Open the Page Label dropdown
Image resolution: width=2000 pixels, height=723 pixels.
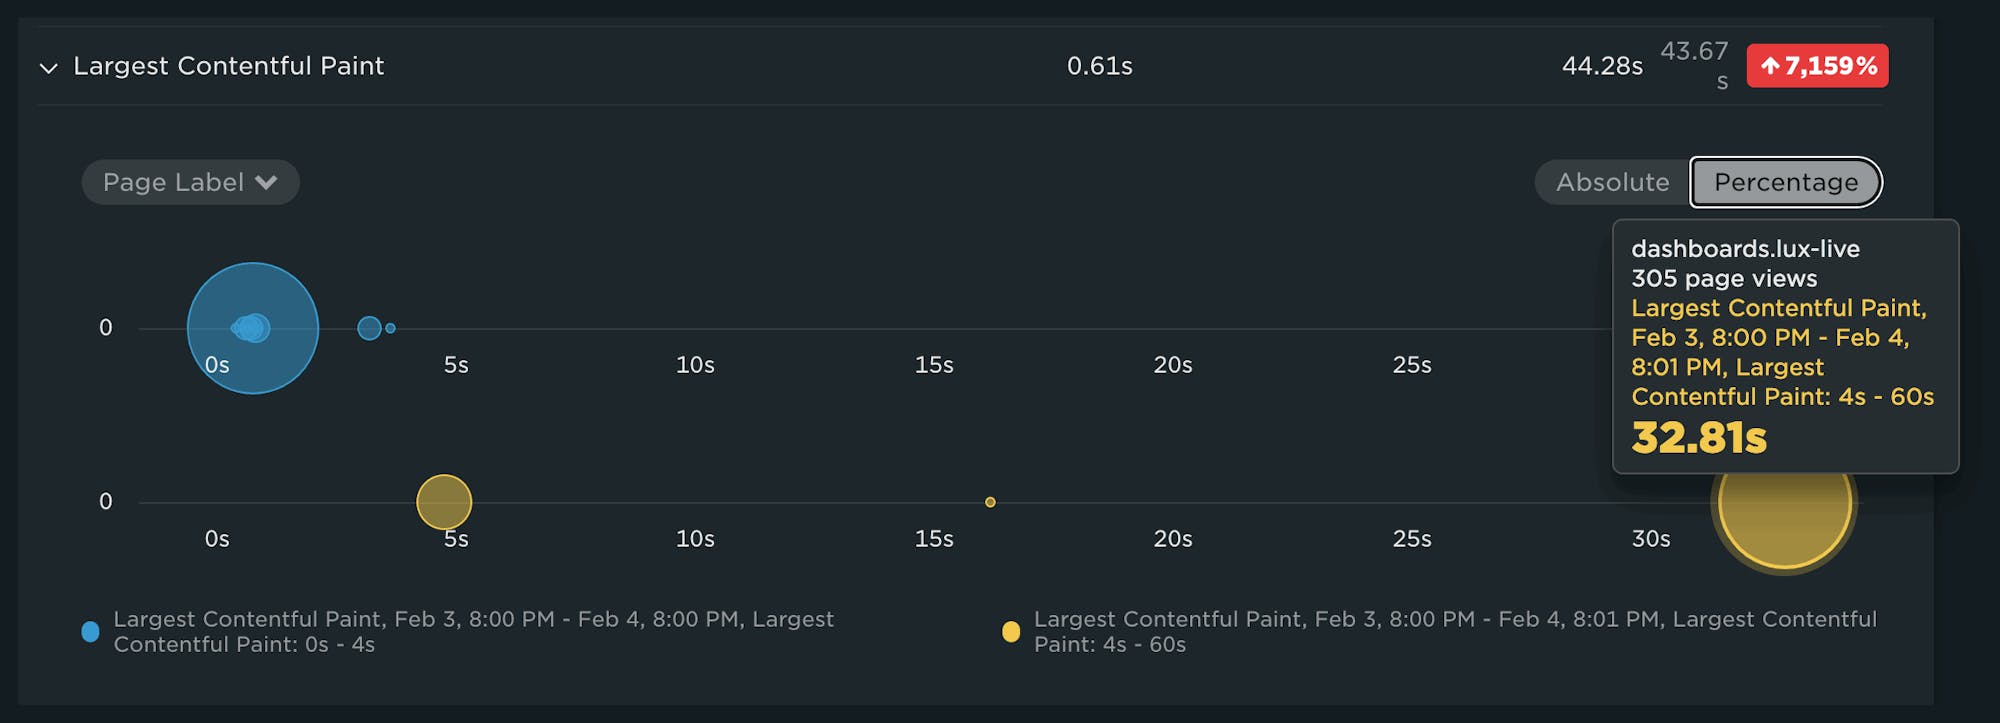[x=190, y=182]
